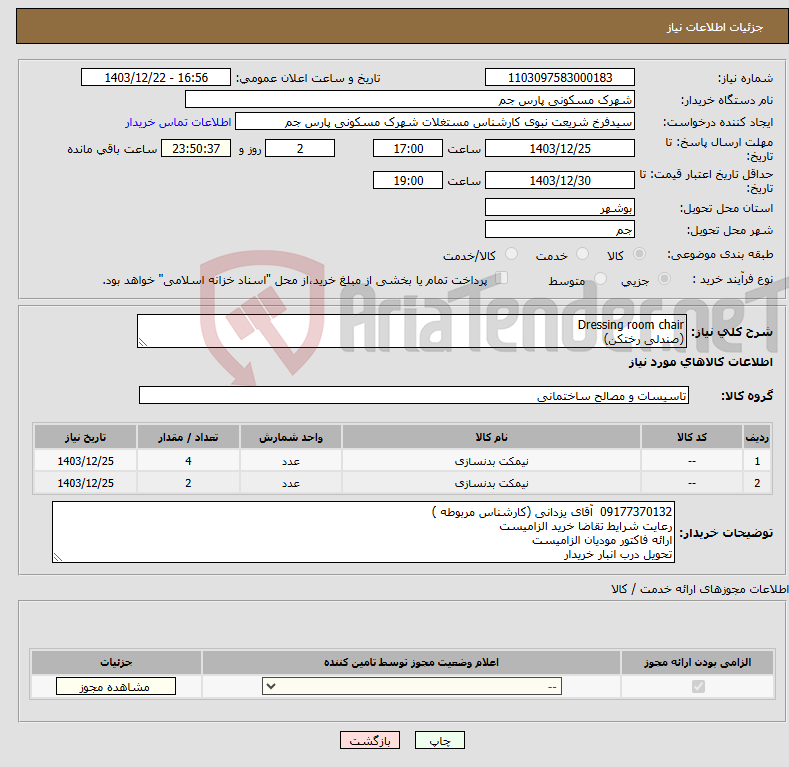Screen dimensions: 789x767
Task: Click the جزئیات column header
Action: click(x=116, y=662)
